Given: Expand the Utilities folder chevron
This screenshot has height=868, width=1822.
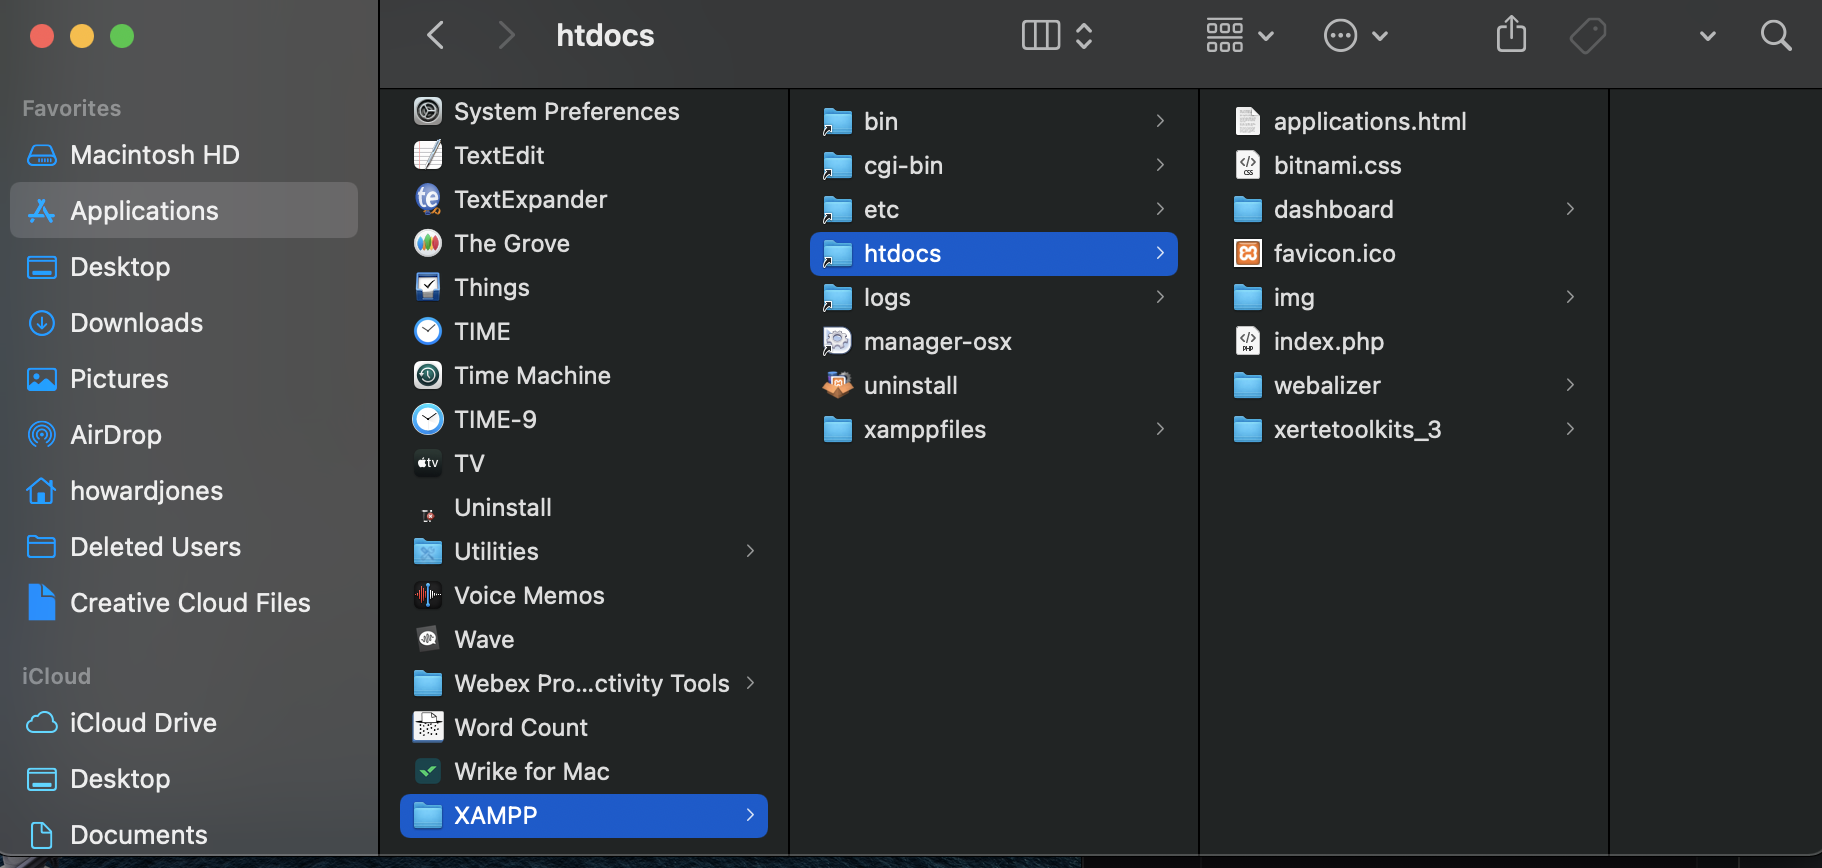Looking at the screenshot, I should click(x=750, y=551).
